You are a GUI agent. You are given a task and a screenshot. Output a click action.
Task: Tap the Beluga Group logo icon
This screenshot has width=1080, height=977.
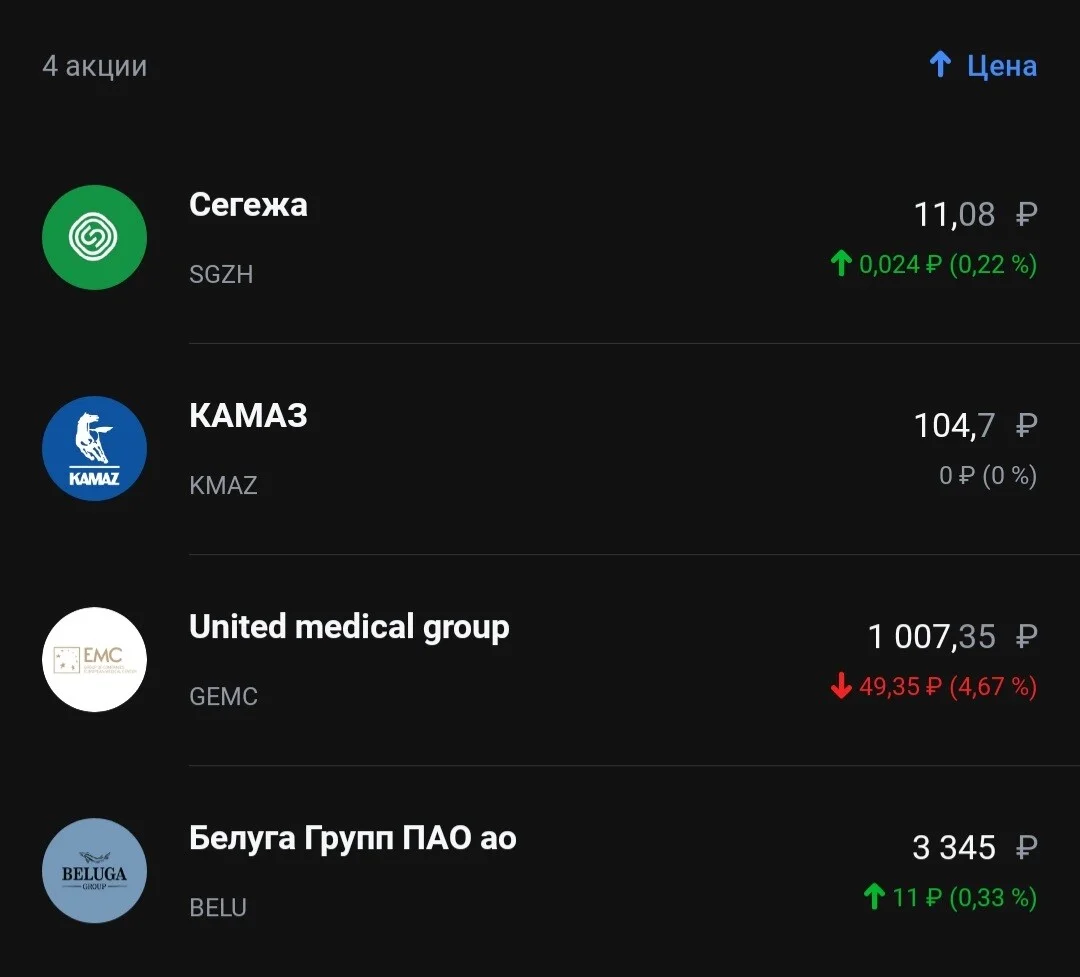tap(94, 870)
